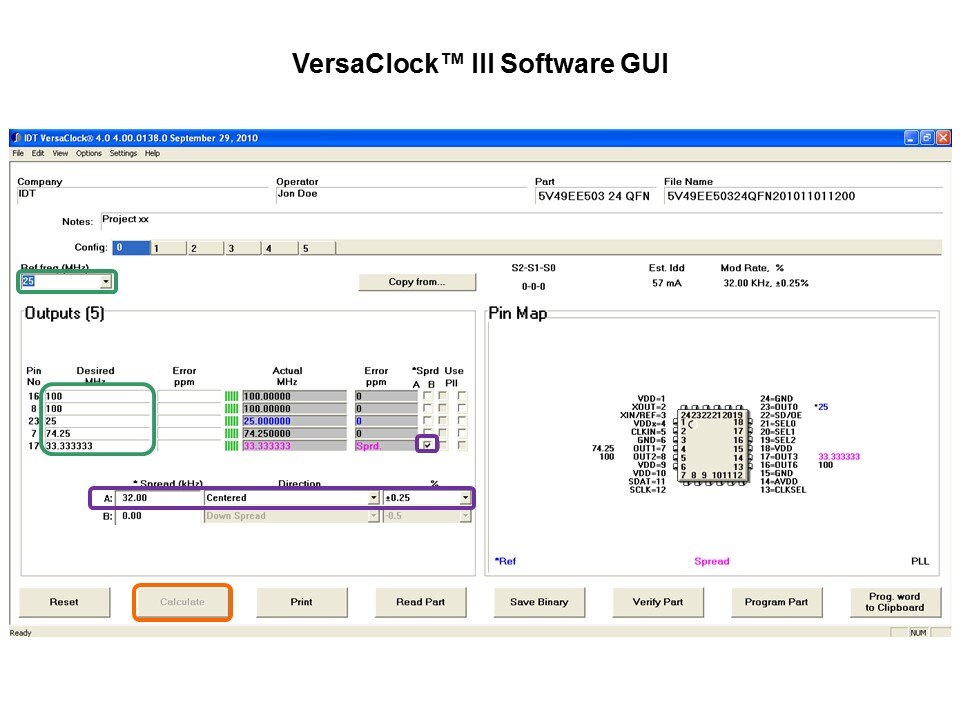Tick Use PLL checkbox for pin 16

(x=461, y=396)
